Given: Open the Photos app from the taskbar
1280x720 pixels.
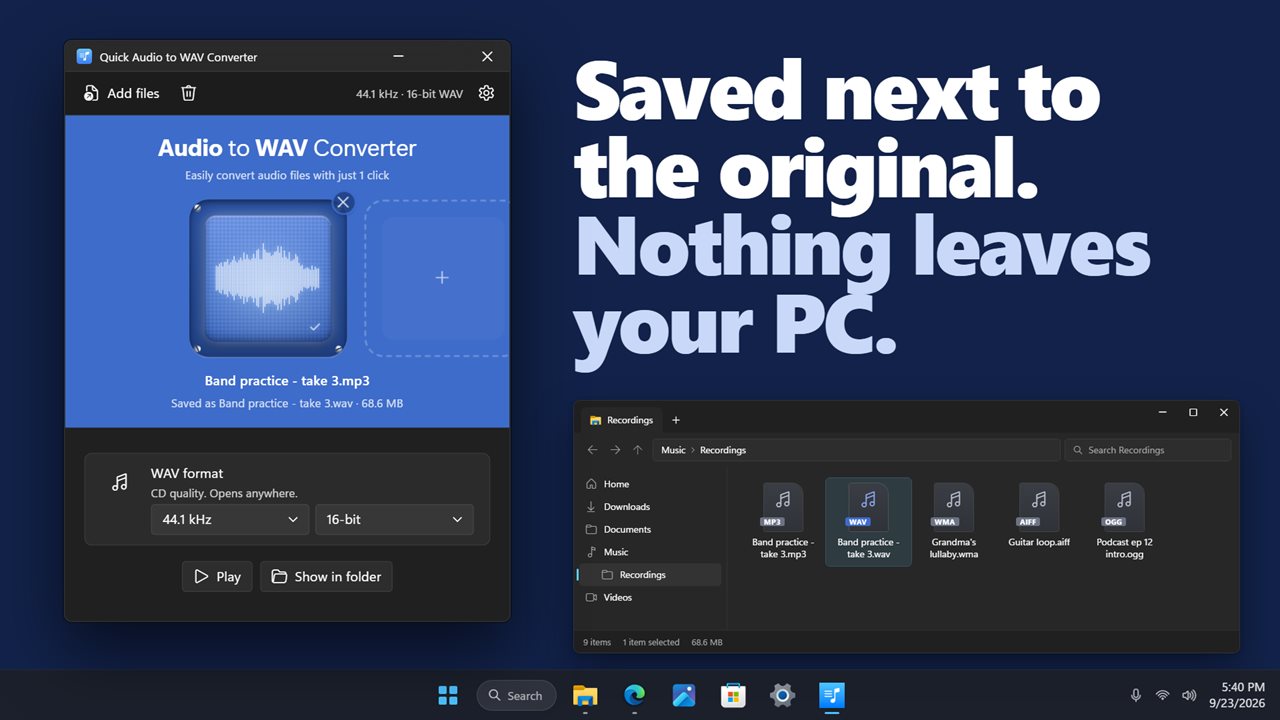Looking at the screenshot, I should (684, 695).
